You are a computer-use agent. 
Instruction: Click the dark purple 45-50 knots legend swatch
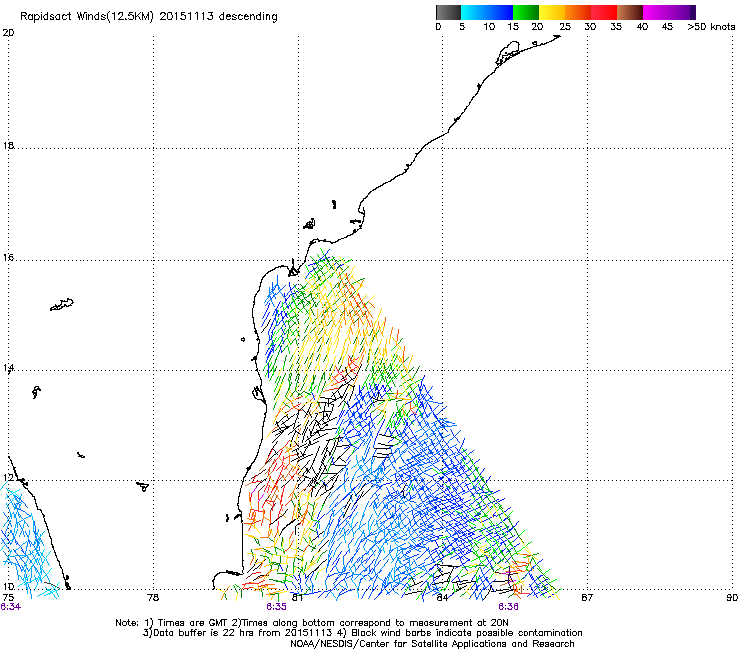(682, 12)
